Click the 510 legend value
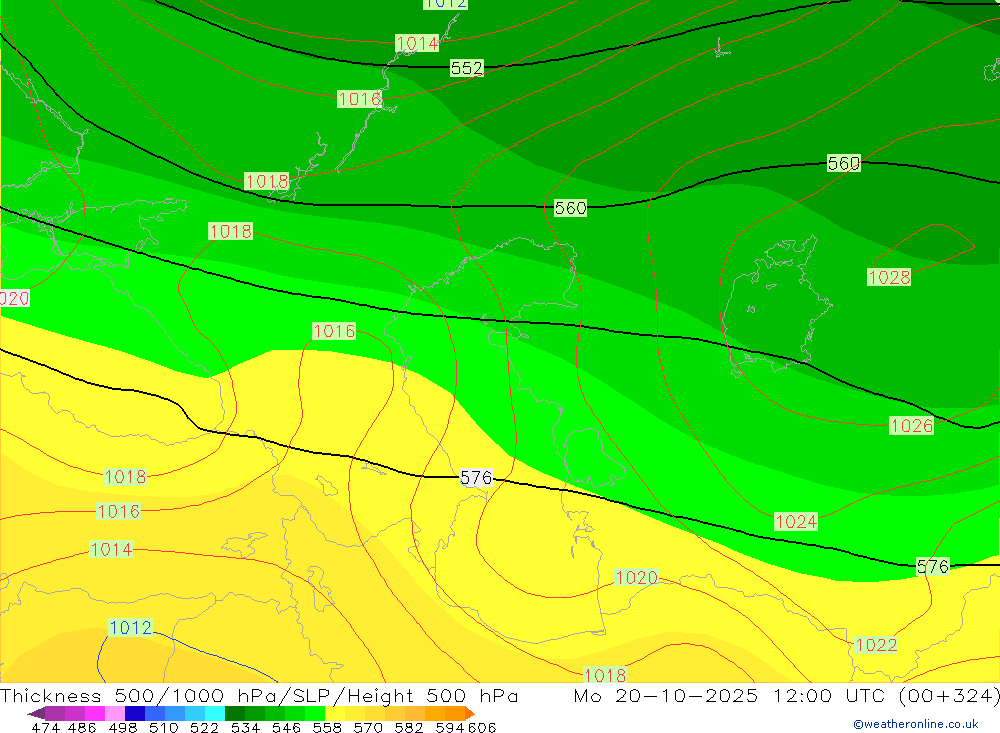The width and height of the screenshot is (1000, 733). [x=163, y=727]
